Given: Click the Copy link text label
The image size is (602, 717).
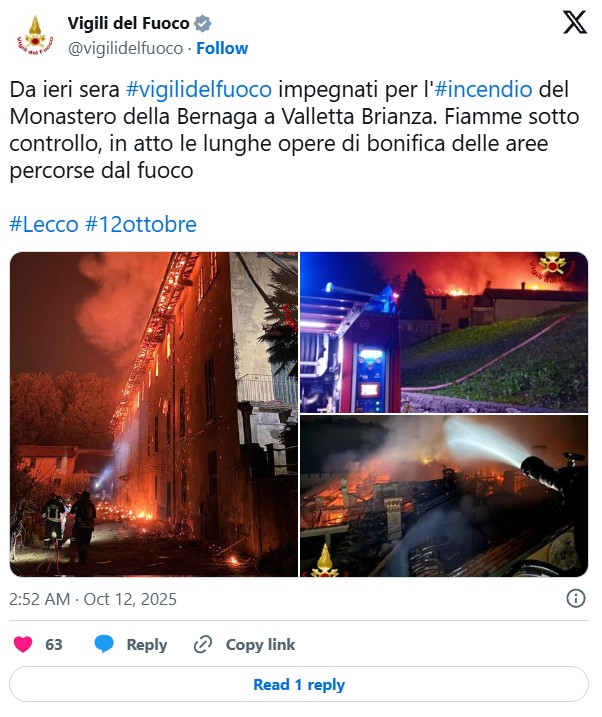Looking at the screenshot, I should [x=260, y=644].
